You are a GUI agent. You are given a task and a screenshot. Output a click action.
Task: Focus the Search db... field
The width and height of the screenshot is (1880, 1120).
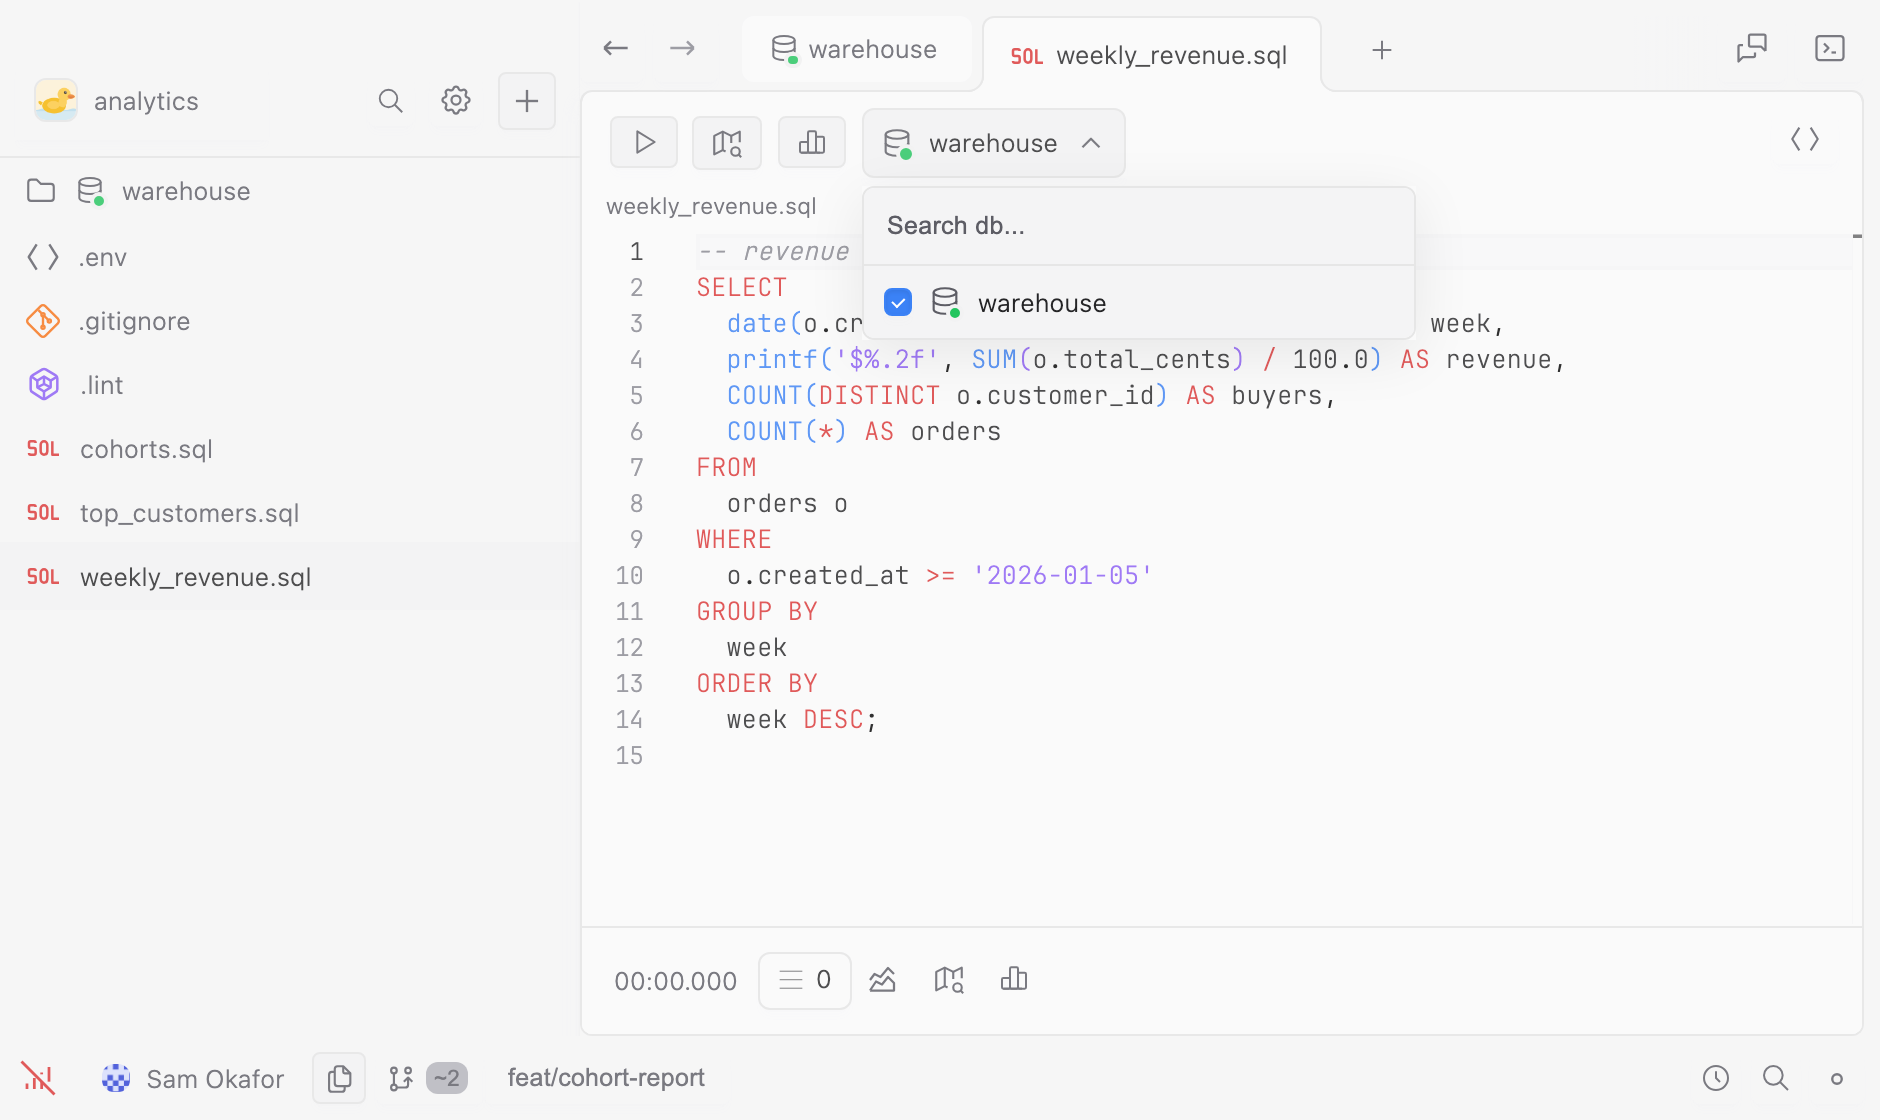1139,226
